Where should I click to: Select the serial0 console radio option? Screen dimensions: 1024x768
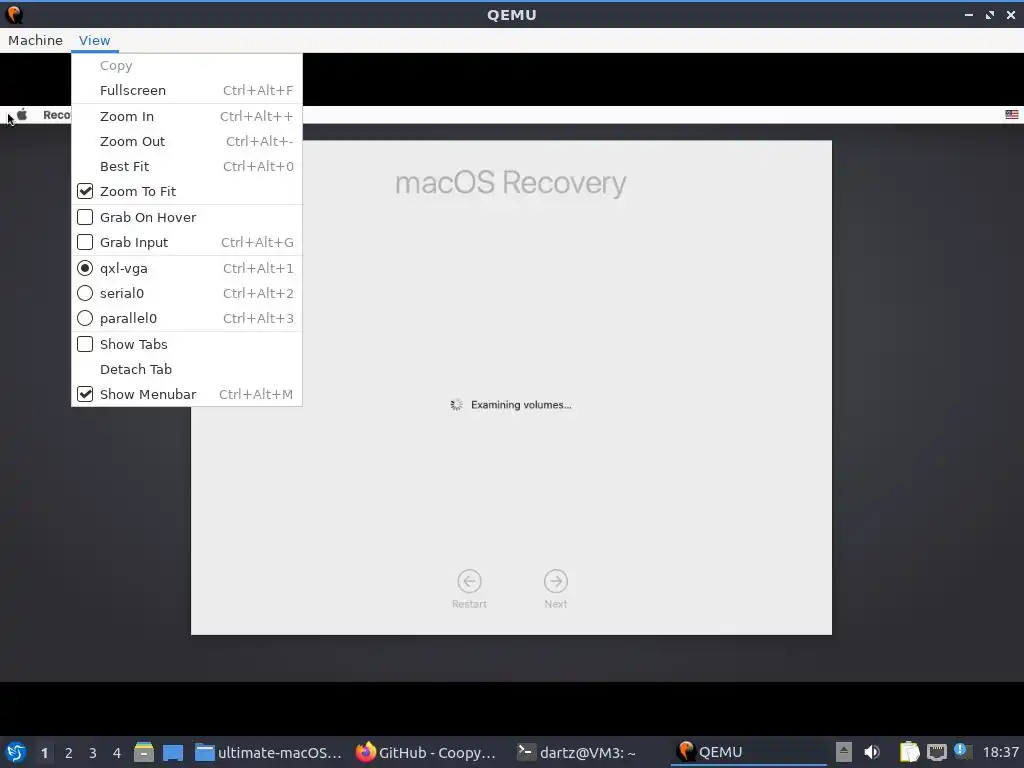[x=85, y=293]
